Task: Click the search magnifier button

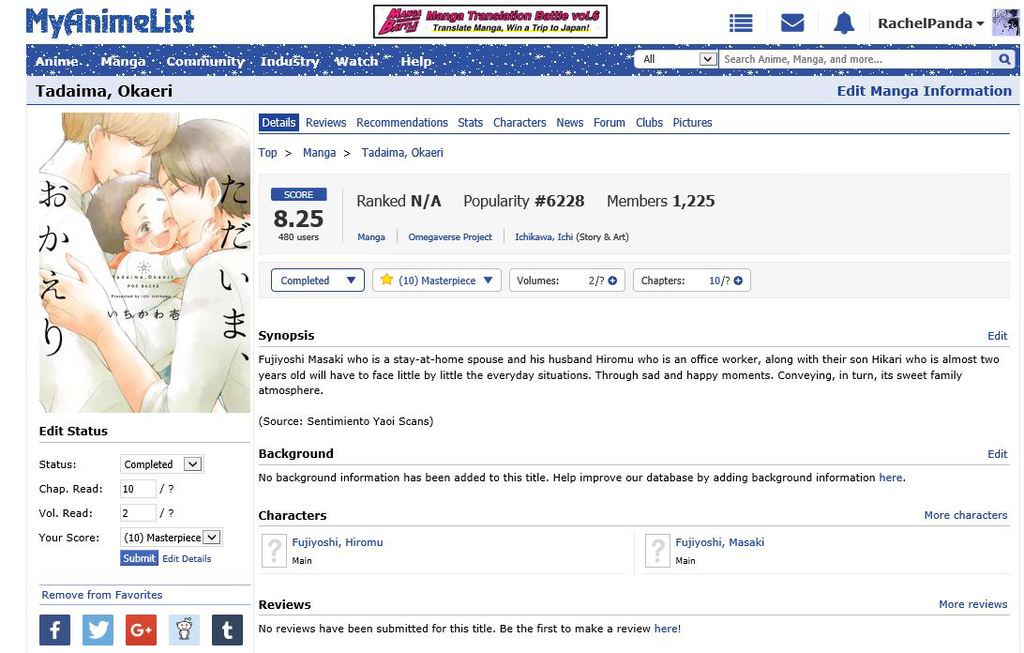Action: [x=1005, y=60]
